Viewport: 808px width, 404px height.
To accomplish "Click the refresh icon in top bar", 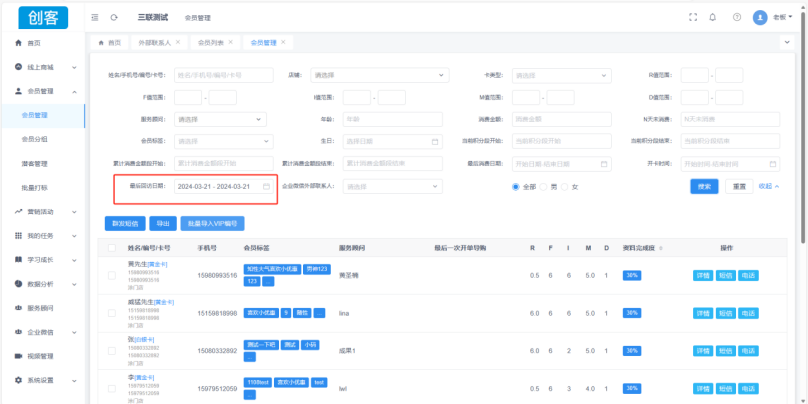I will (x=114, y=18).
